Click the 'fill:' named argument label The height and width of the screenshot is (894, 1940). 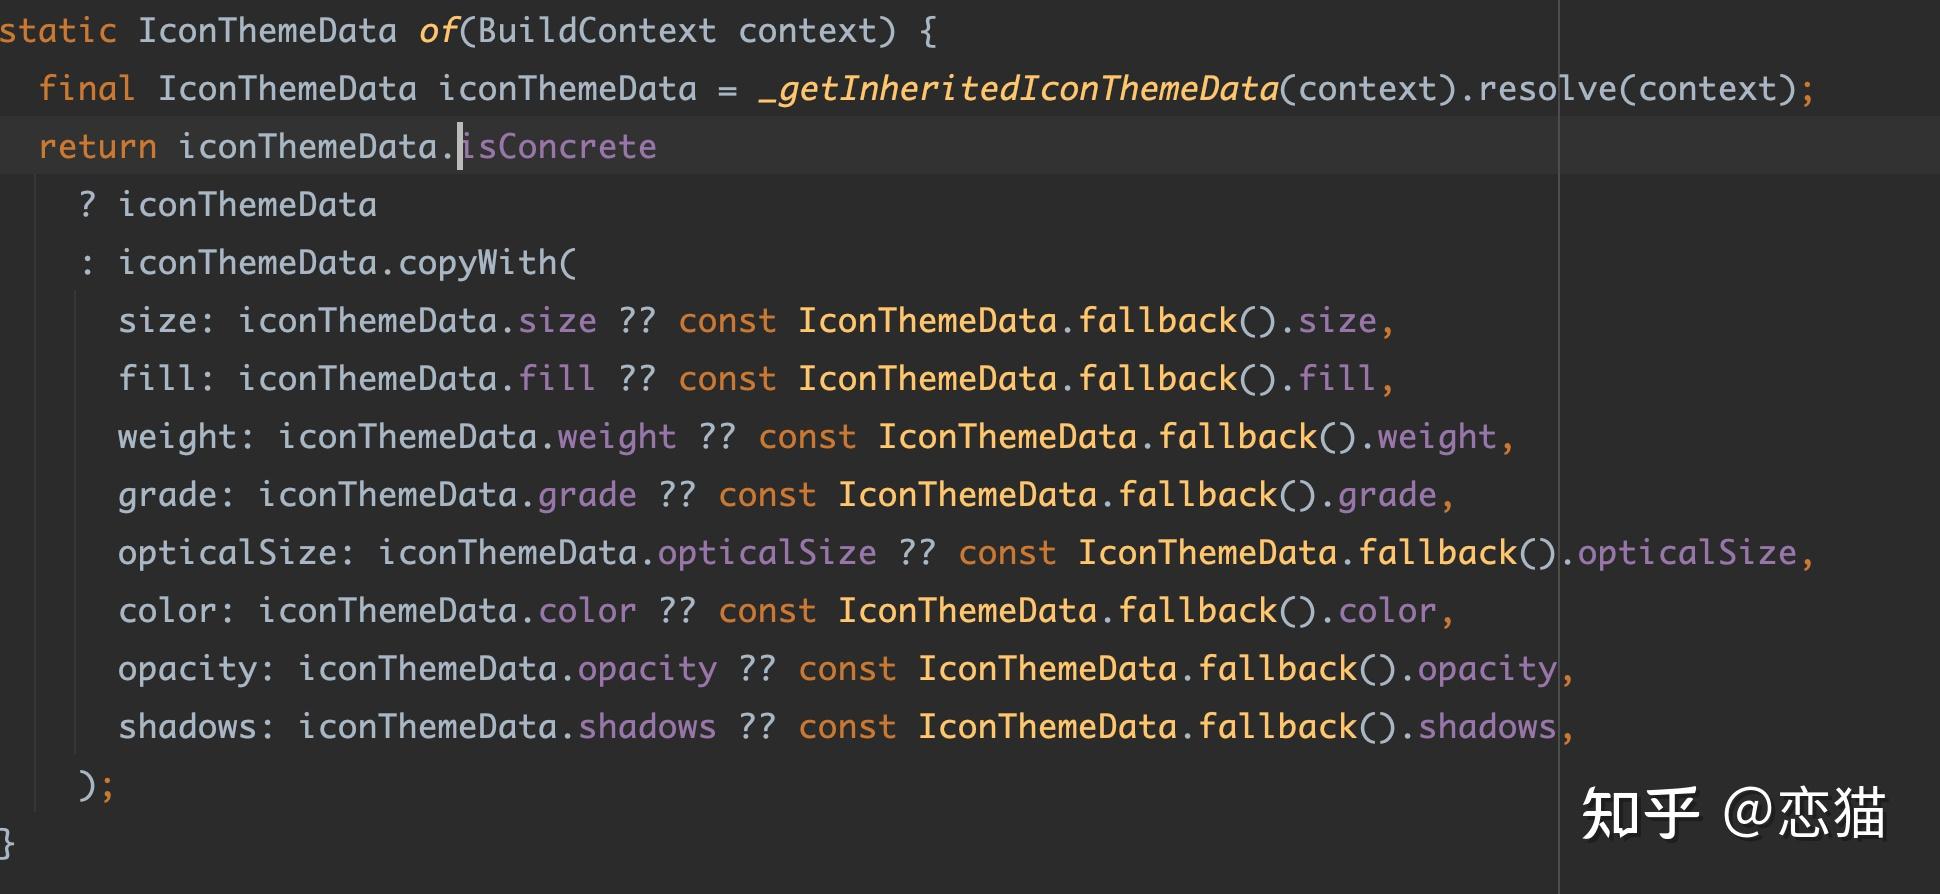pos(165,379)
